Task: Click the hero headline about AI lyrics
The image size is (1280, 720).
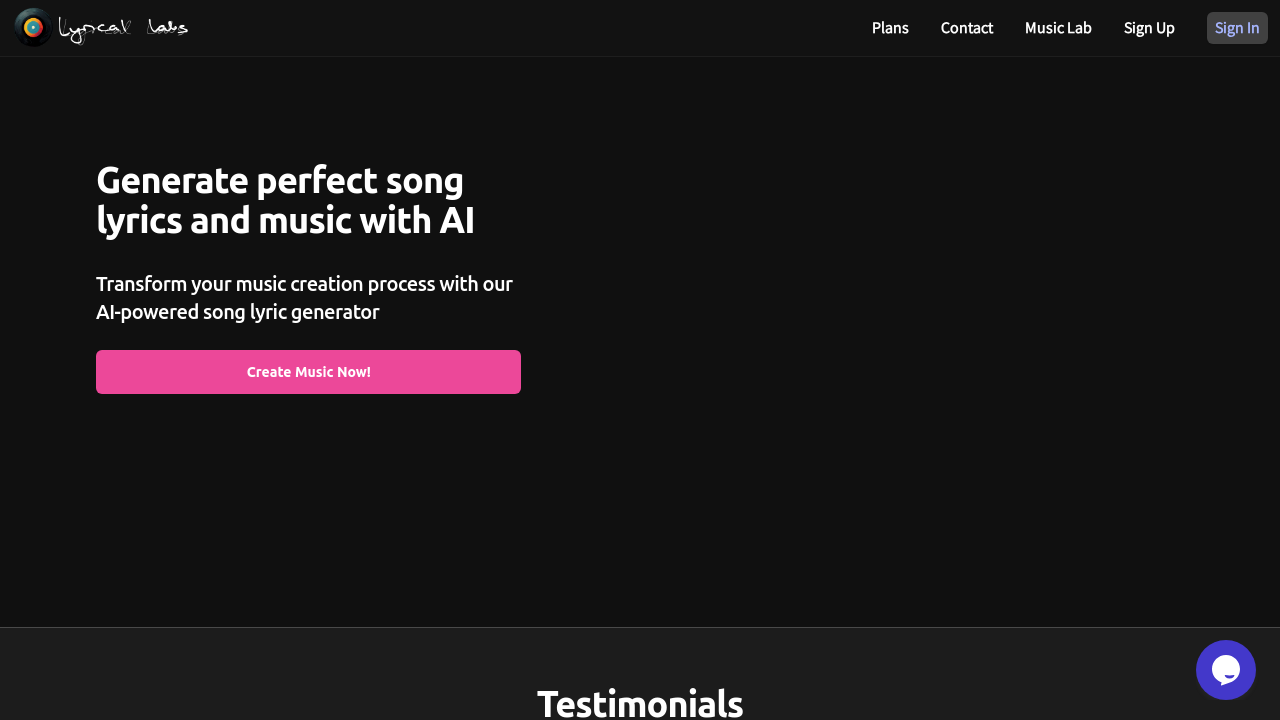Action: [x=286, y=200]
